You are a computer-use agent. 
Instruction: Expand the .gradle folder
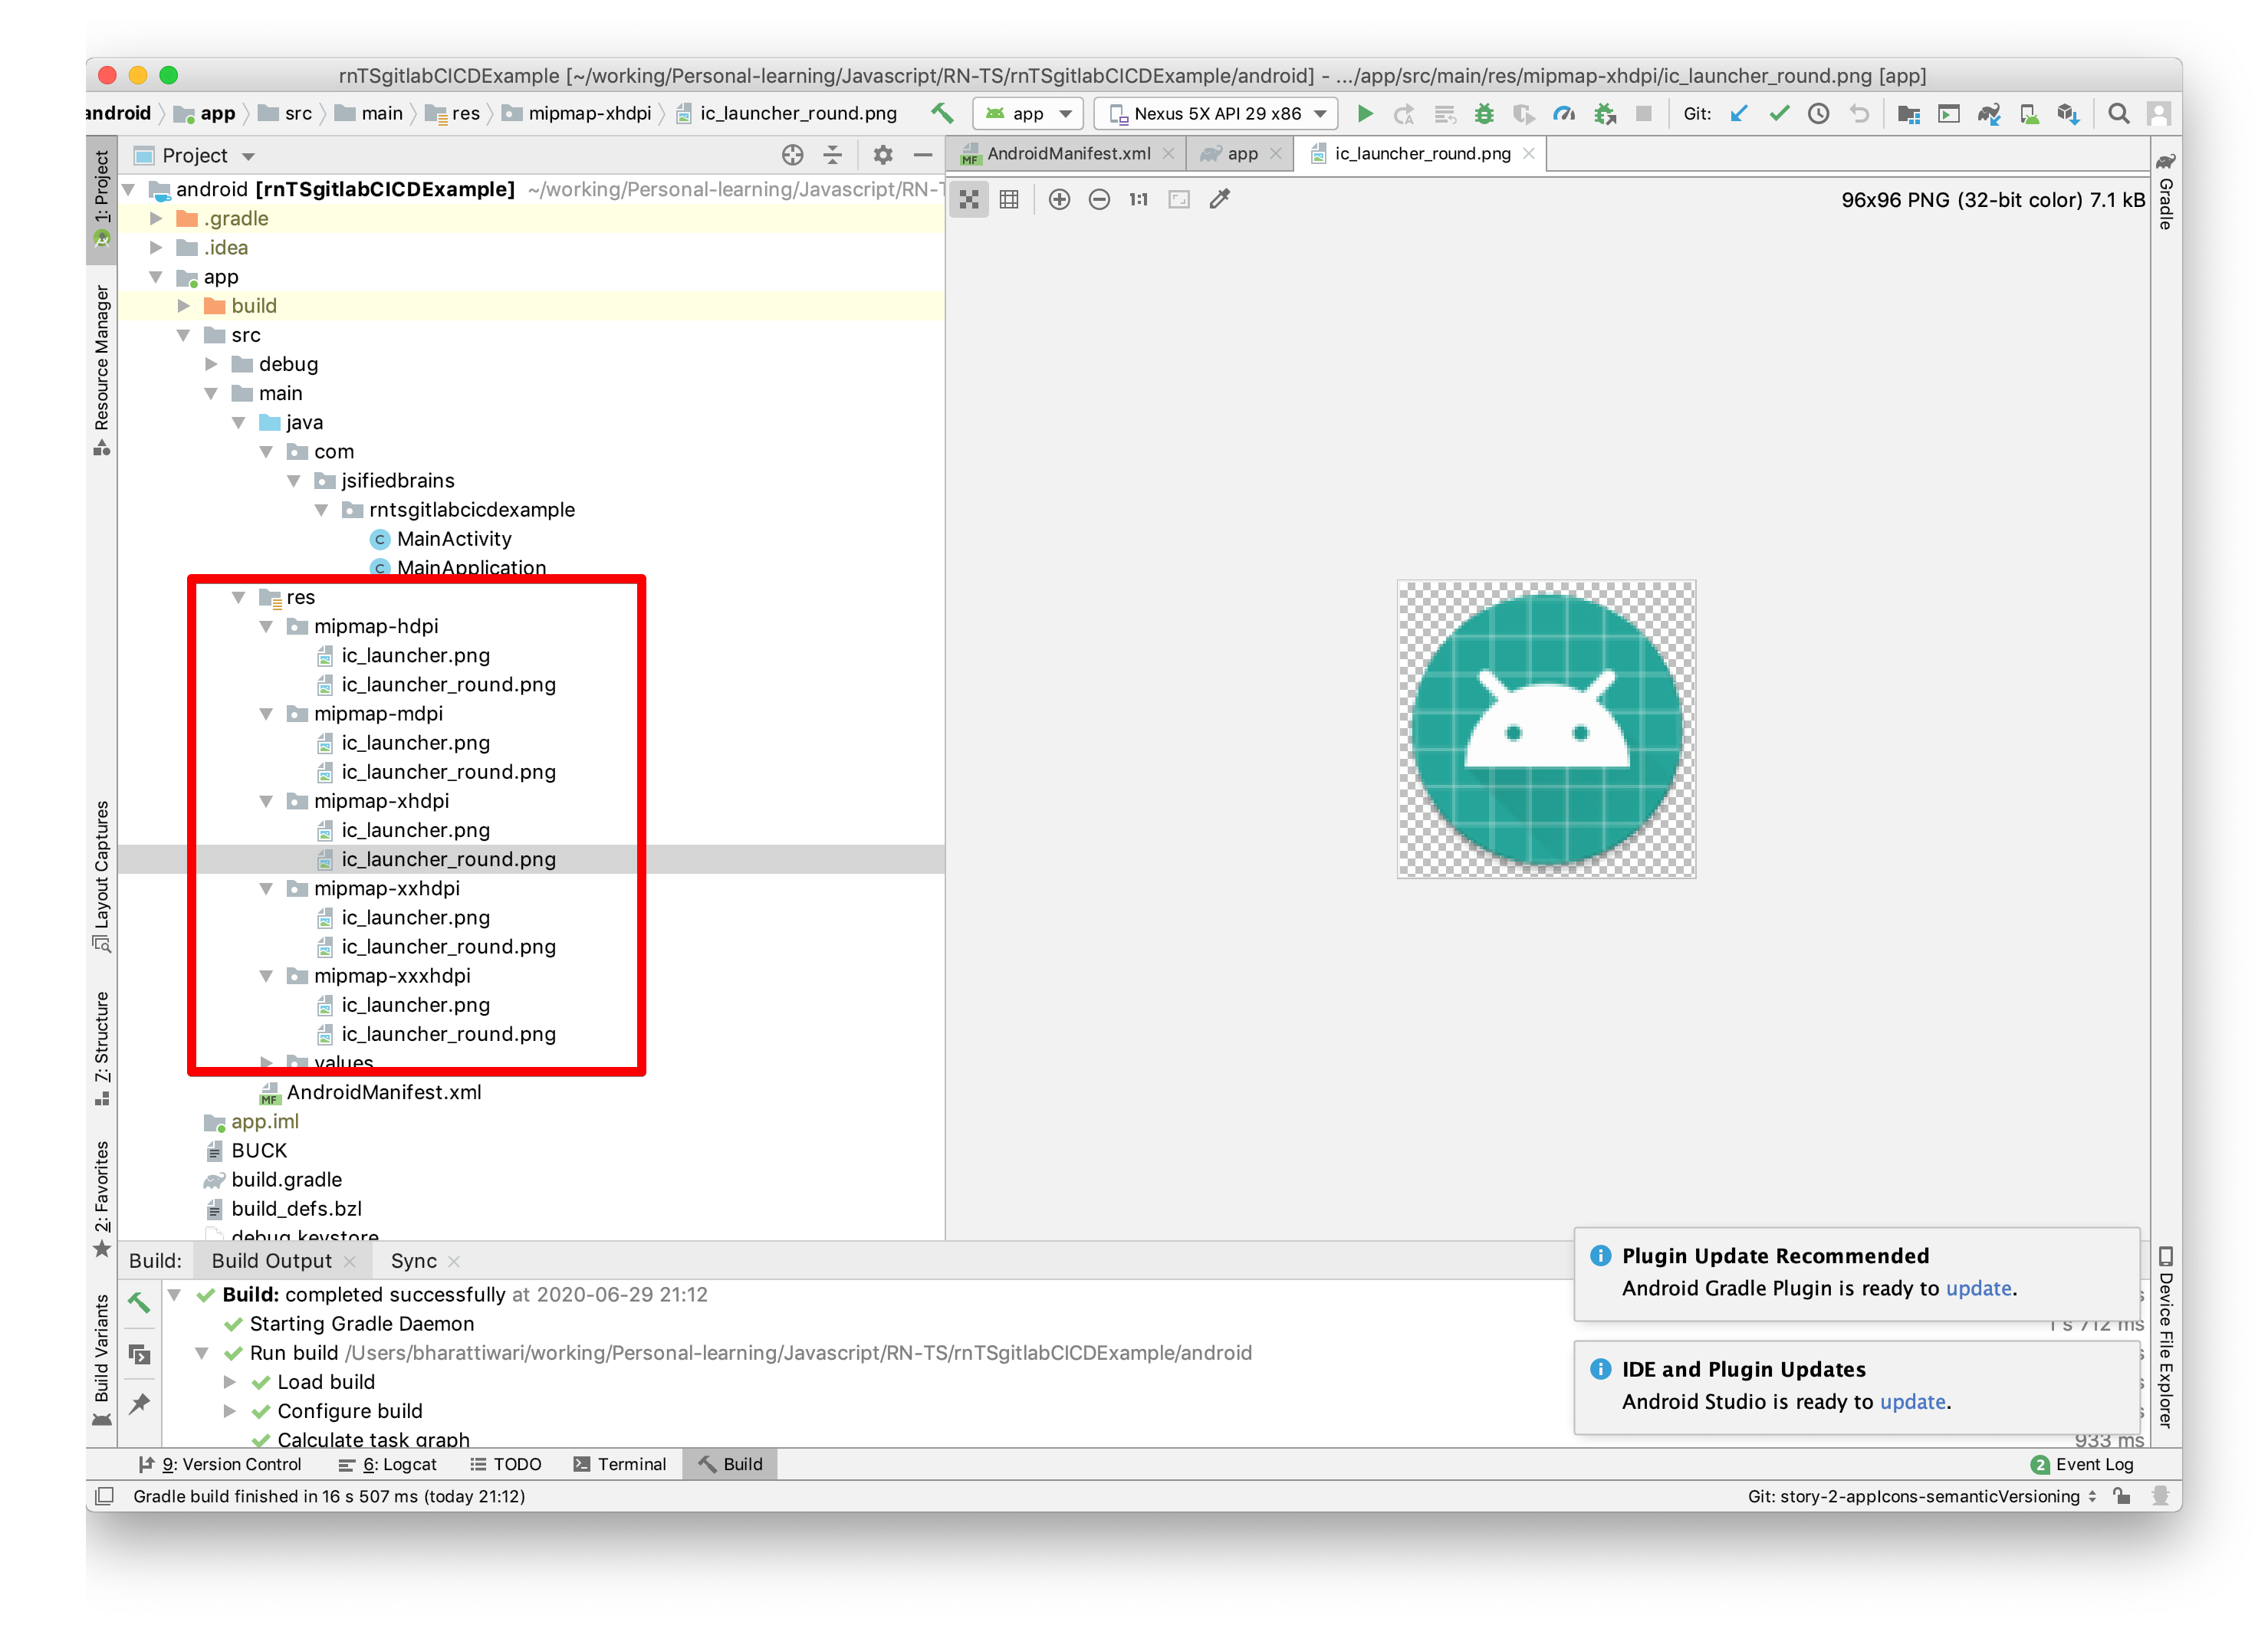click(x=156, y=218)
